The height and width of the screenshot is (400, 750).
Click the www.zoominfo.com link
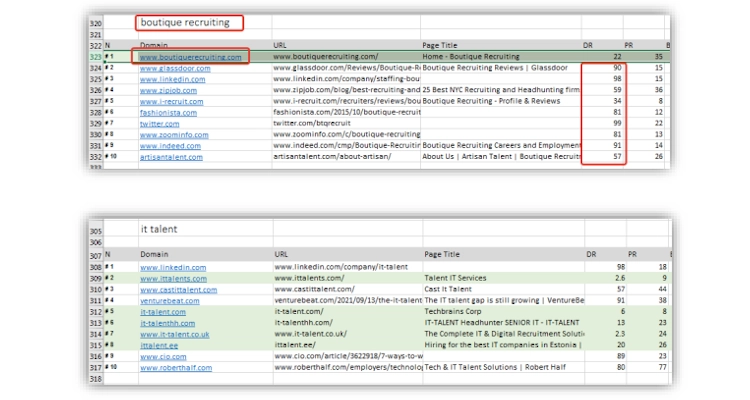(174, 134)
